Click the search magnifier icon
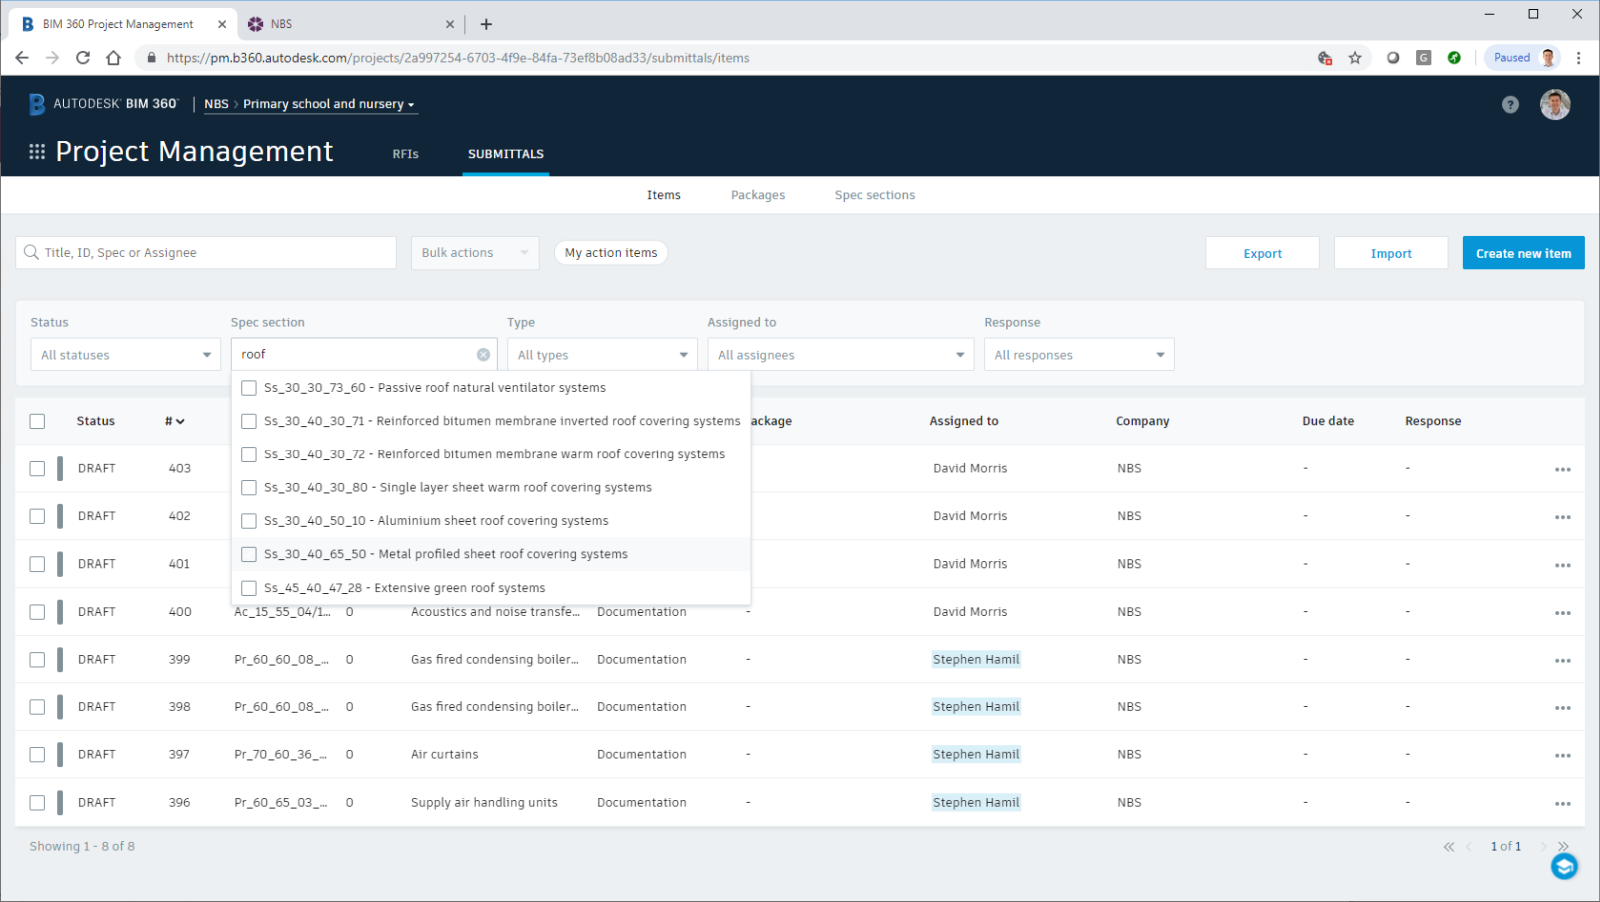The height and width of the screenshot is (902, 1600). [x=32, y=253]
